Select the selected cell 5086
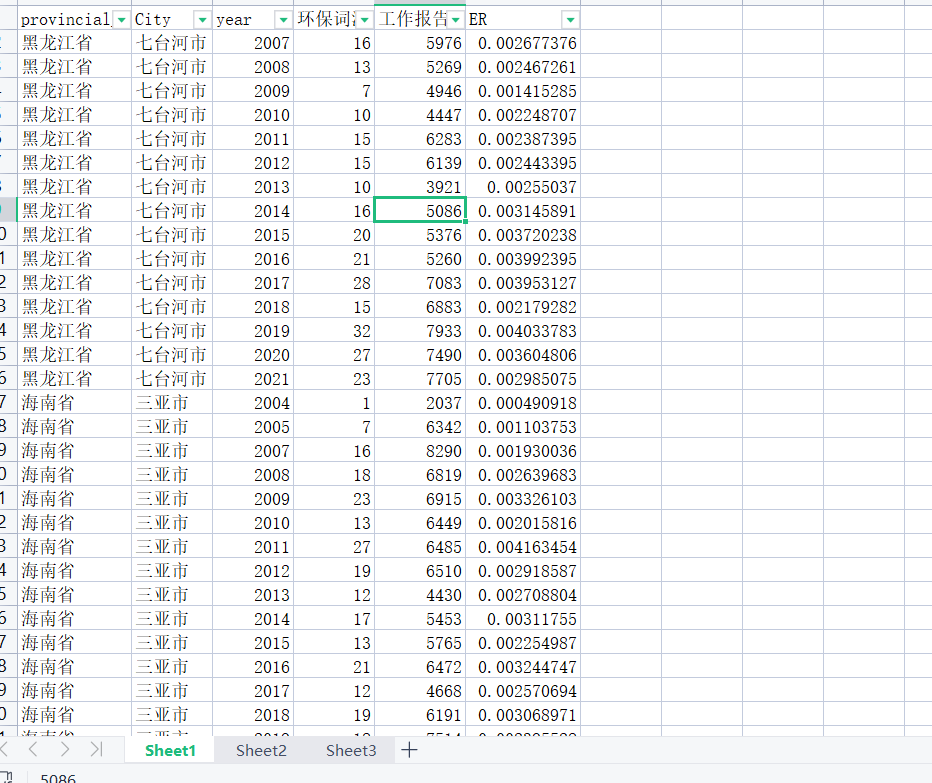Viewport: 932px width, 783px height. click(420, 210)
